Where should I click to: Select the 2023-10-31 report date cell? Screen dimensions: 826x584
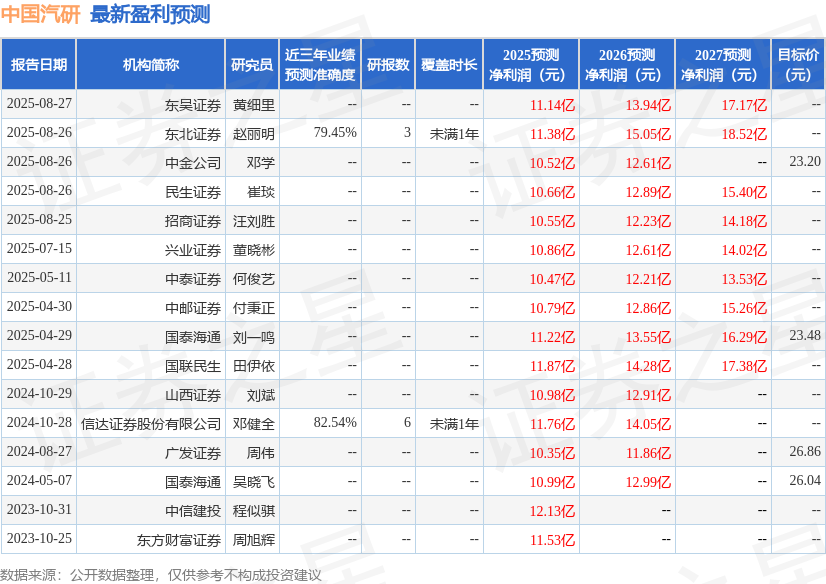(40, 509)
